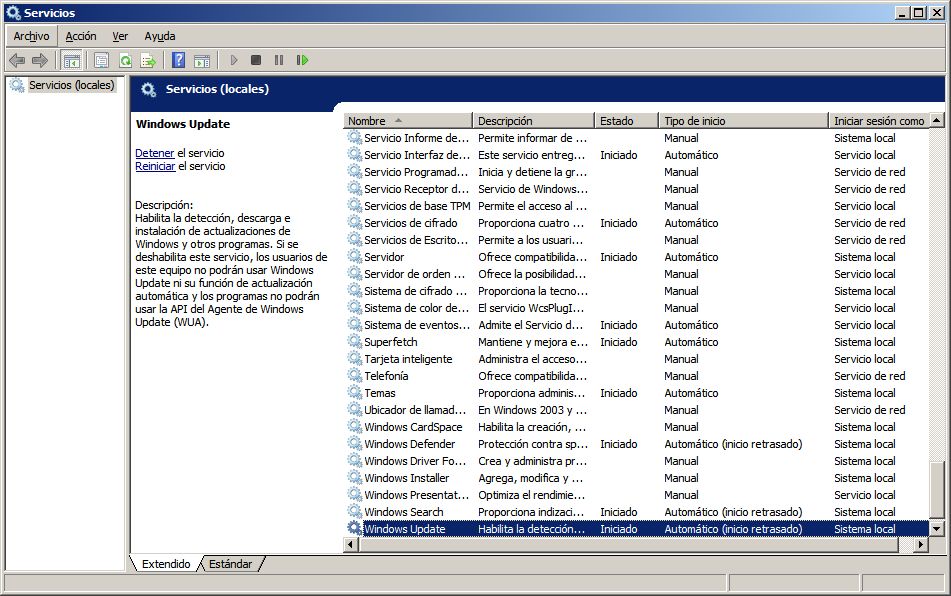Click the gear icon beside Tarjeta inteligente

354,358
